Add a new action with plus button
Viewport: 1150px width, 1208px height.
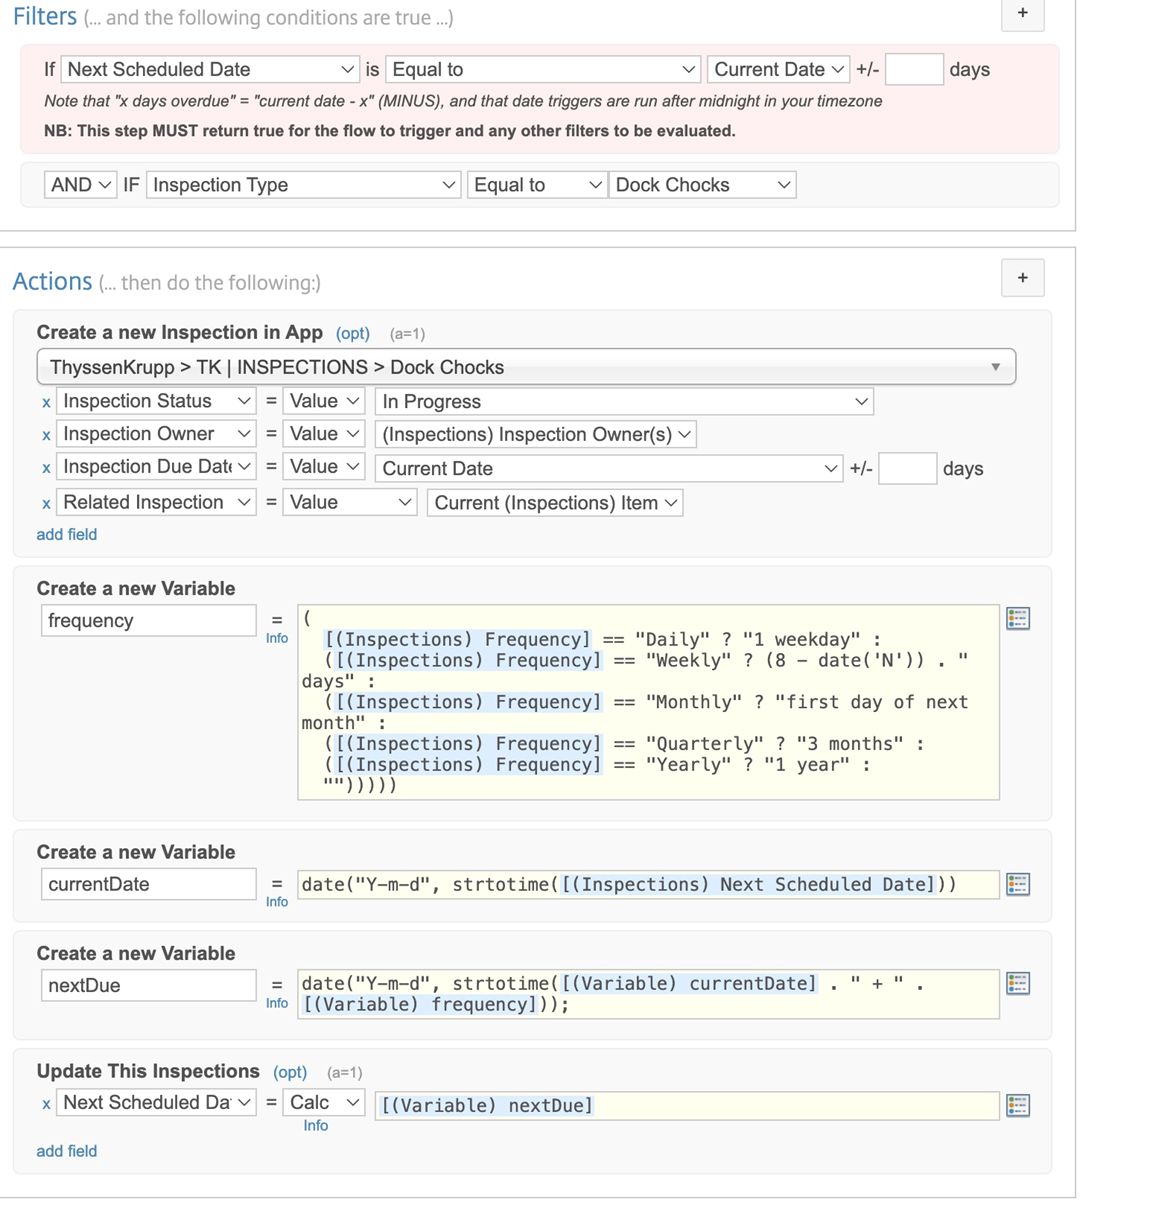pyautogui.click(x=1022, y=278)
